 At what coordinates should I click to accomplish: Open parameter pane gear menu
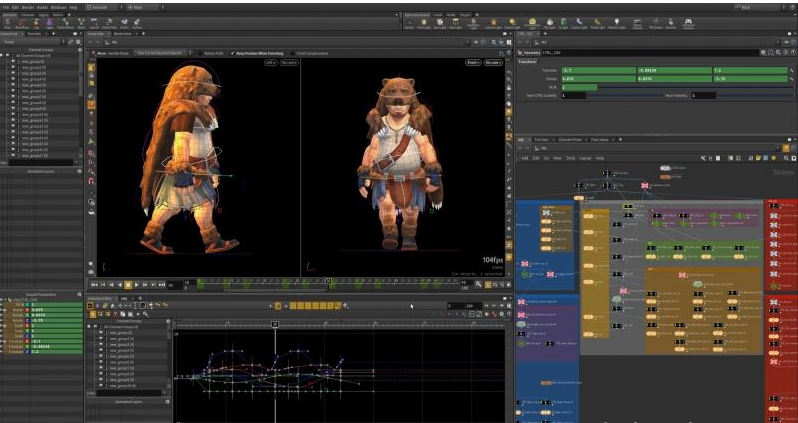click(x=763, y=52)
